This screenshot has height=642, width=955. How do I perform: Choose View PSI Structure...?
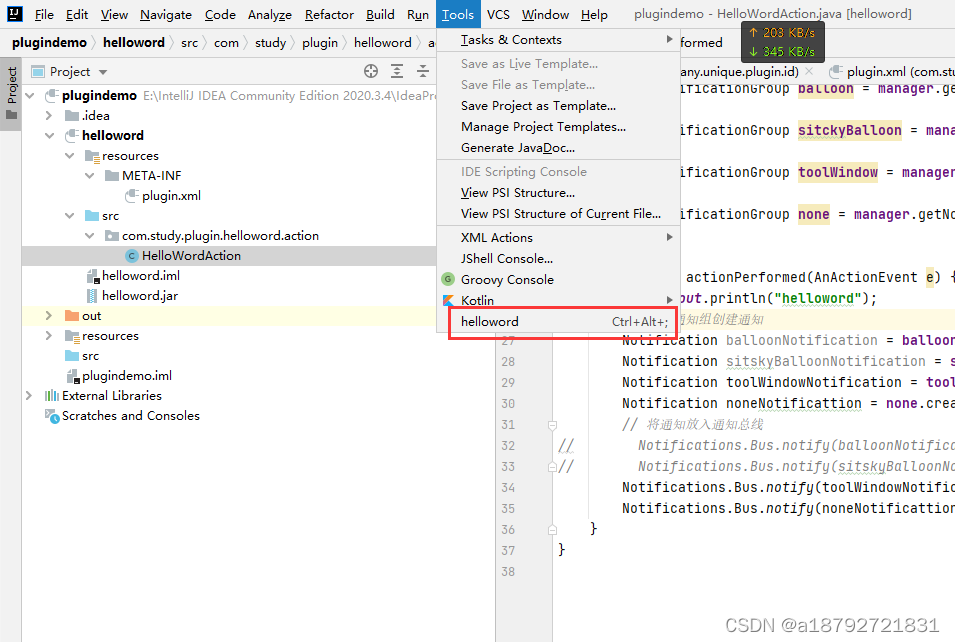click(558, 193)
